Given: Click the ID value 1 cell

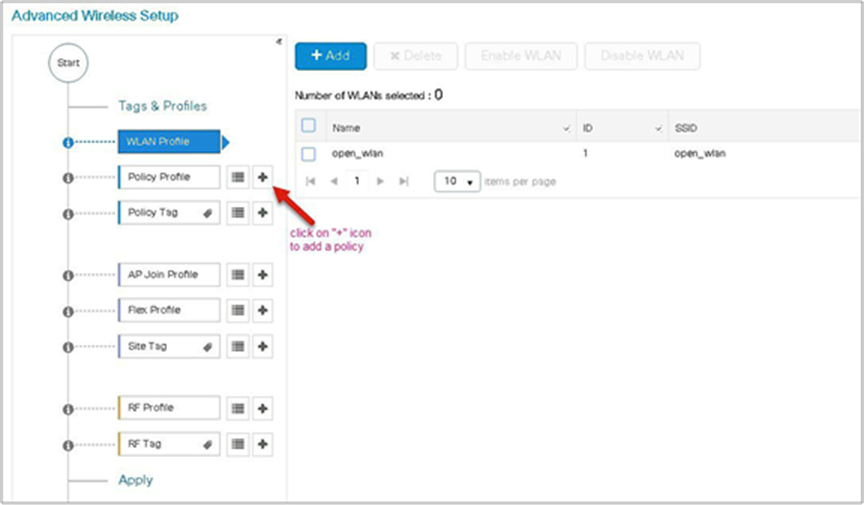Looking at the screenshot, I should 585,153.
